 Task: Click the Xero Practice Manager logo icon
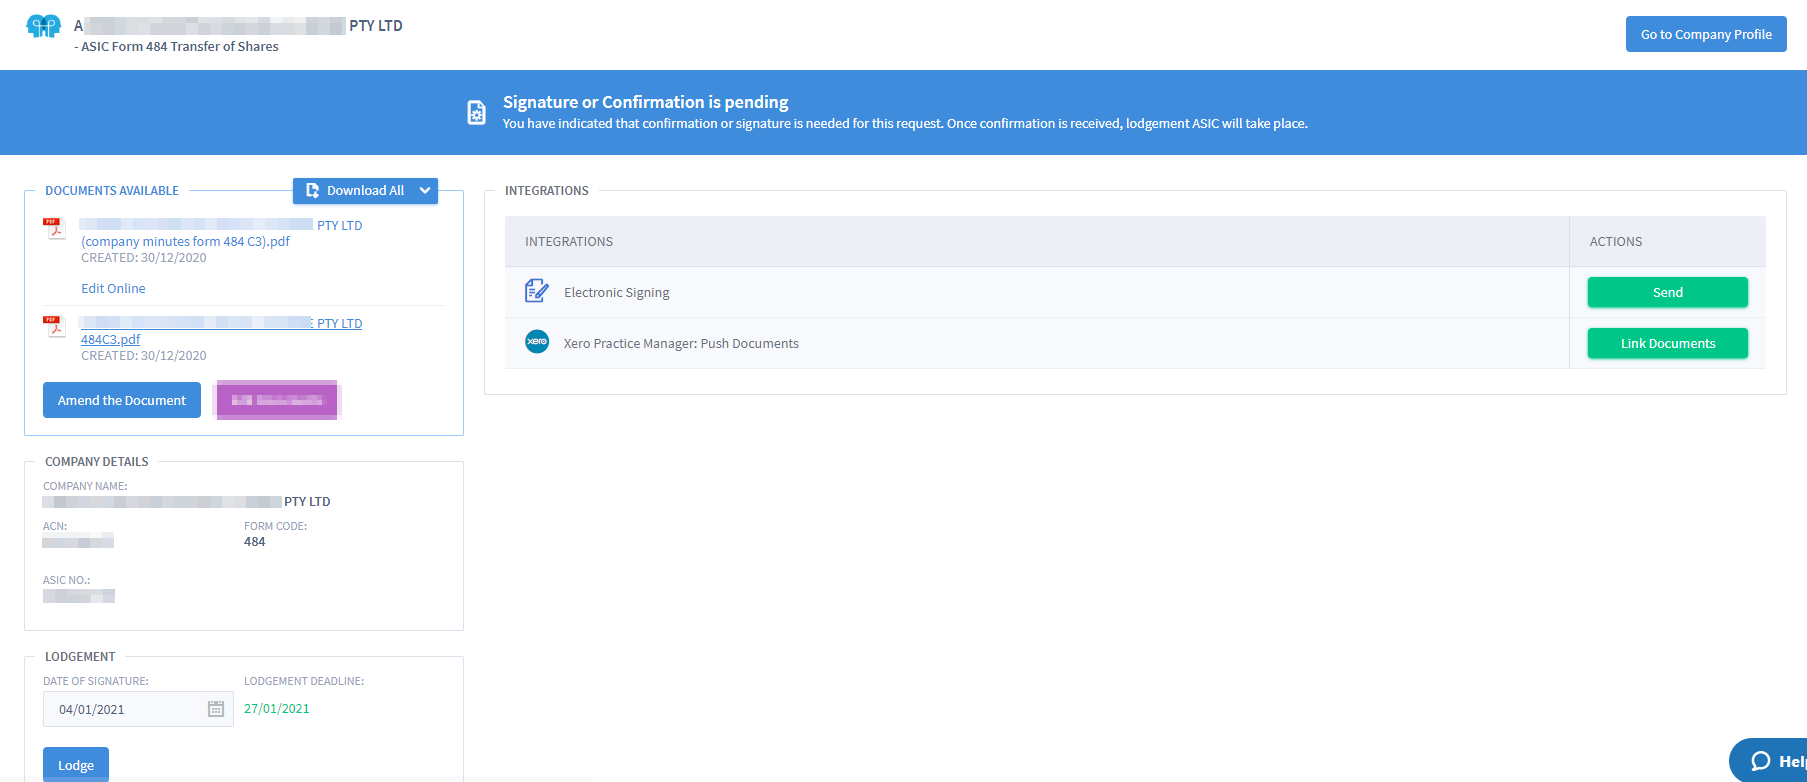pyautogui.click(x=537, y=342)
